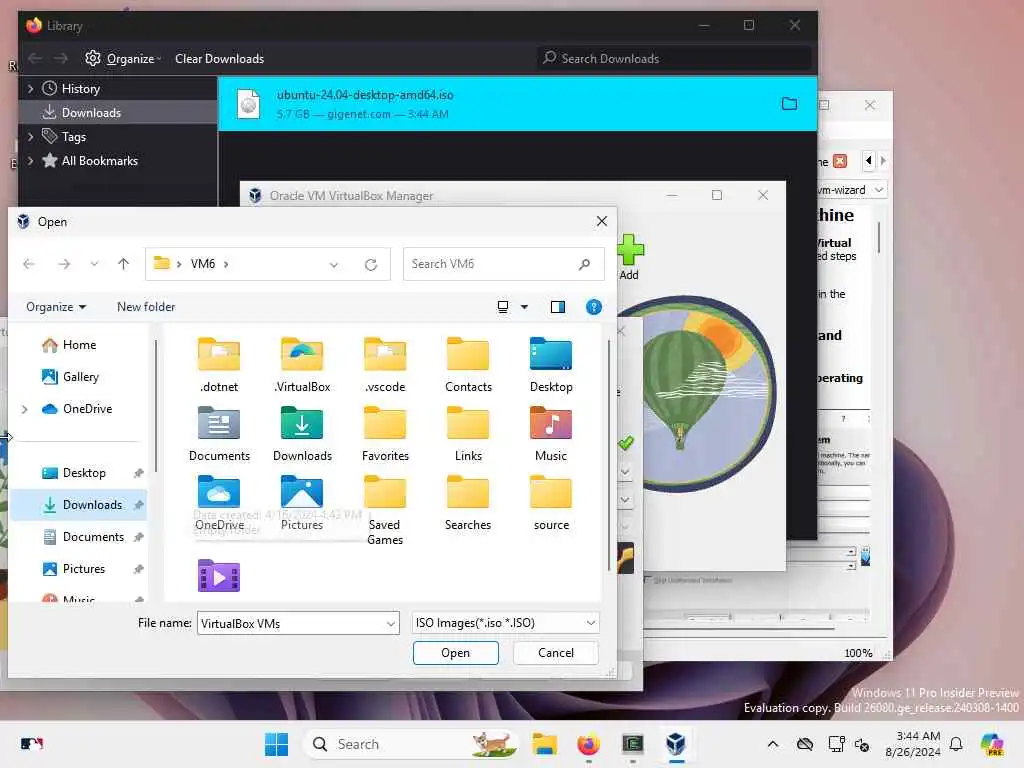The width and height of the screenshot is (1024, 768).
Task: Select the Saved Games folder
Action: pyautogui.click(x=385, y=511)
